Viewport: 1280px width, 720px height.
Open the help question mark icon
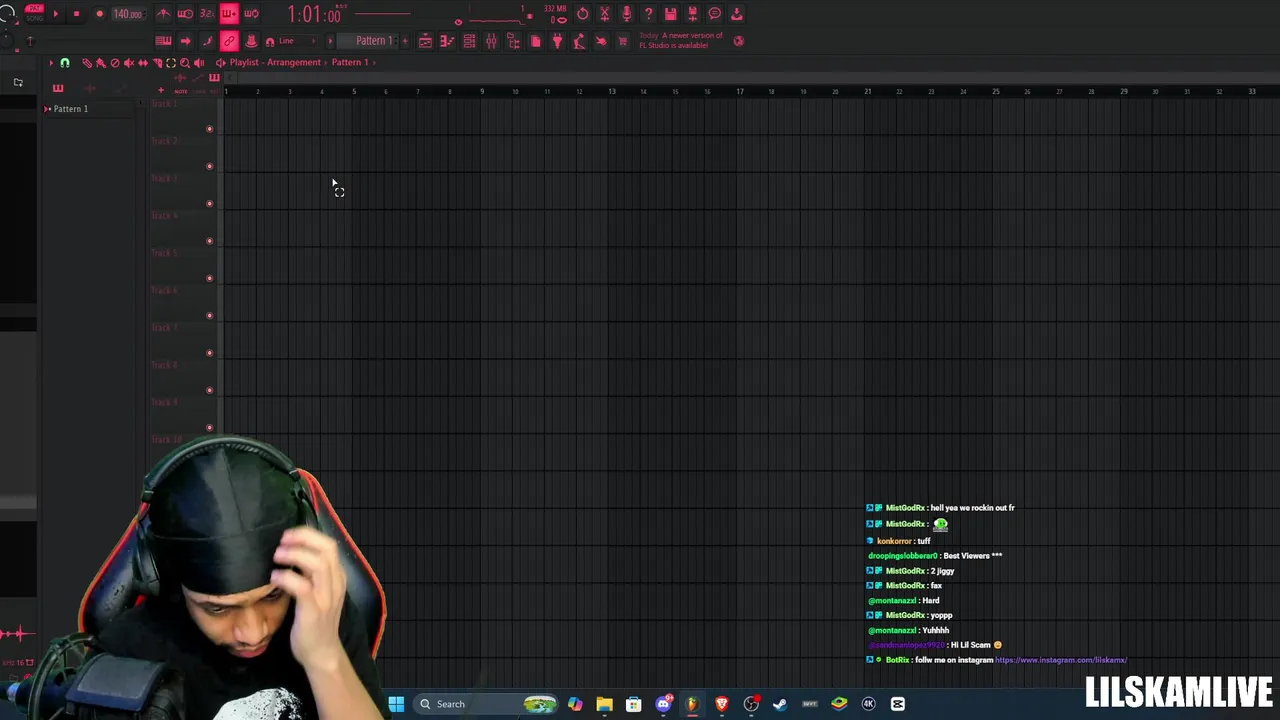coord(648,14)
